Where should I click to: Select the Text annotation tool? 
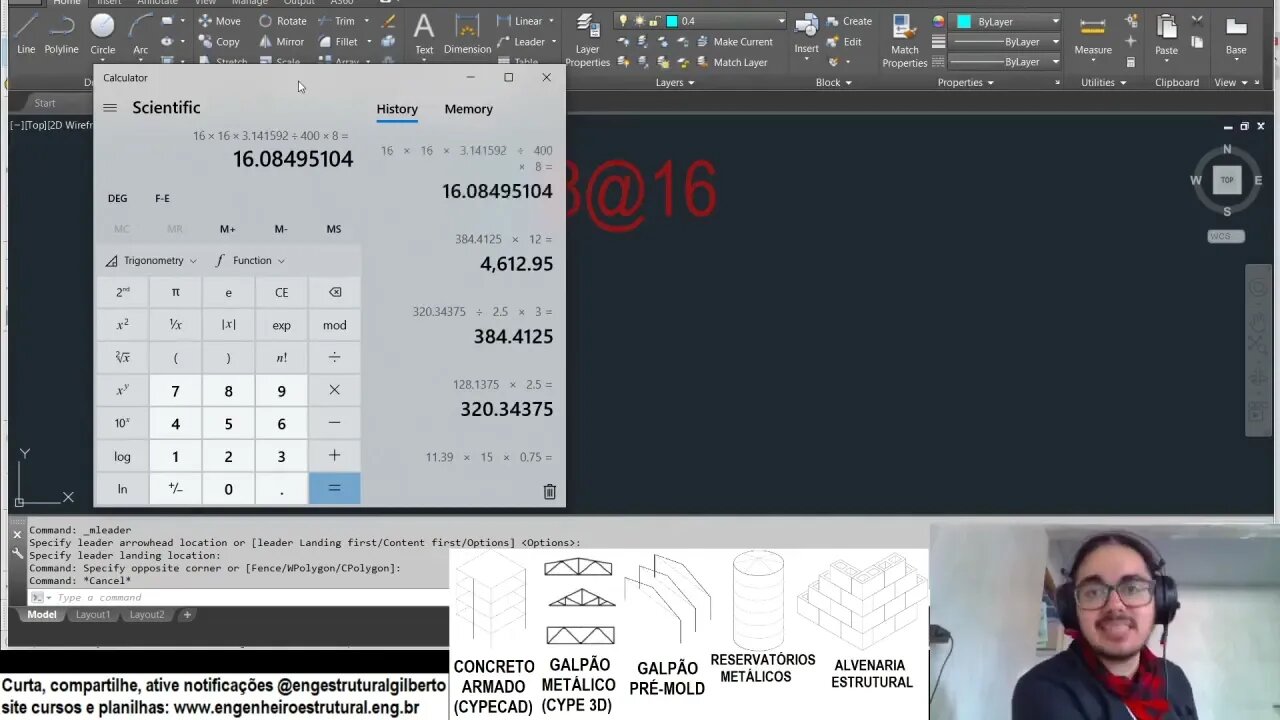point(424,33)
